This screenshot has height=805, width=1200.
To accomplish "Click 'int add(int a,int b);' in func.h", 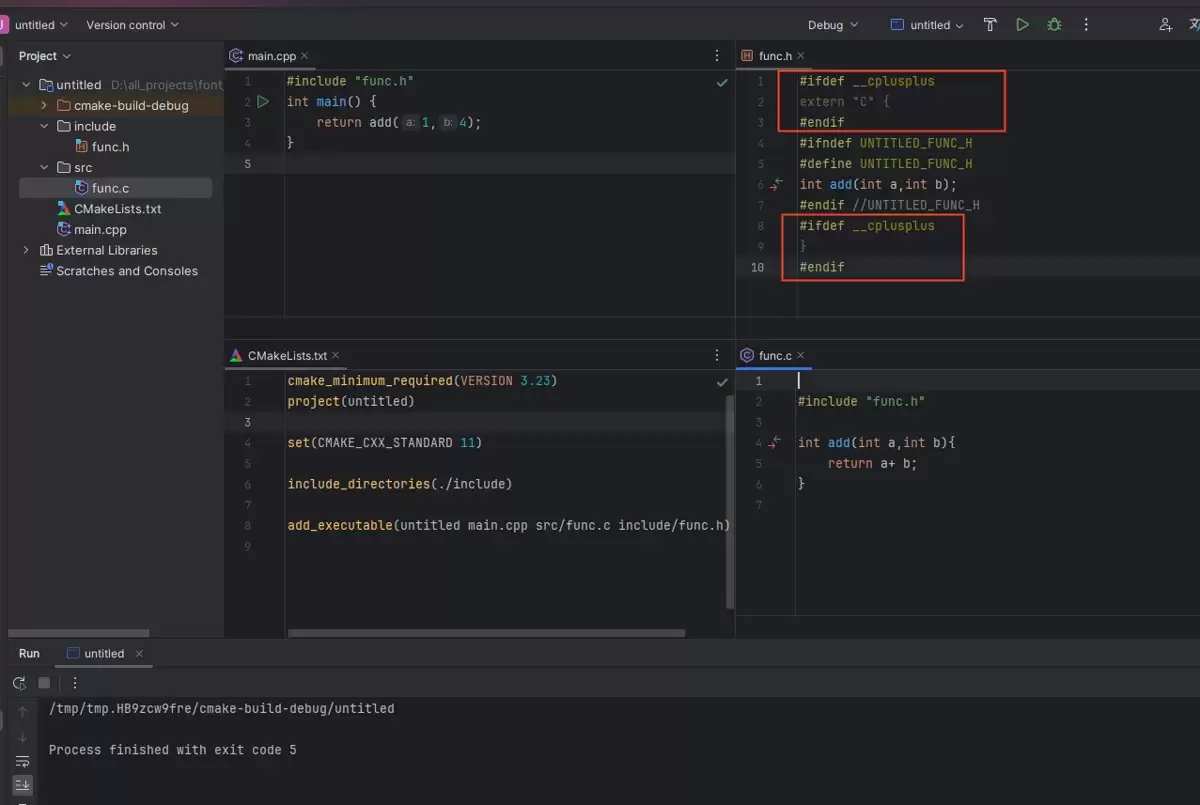I will (878, 184).
